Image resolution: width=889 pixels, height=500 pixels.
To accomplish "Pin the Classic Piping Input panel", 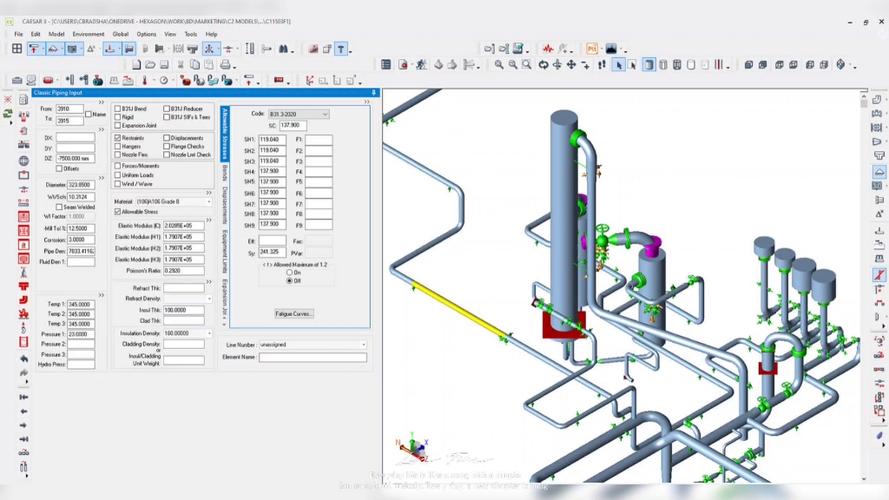I will (374, 92).
